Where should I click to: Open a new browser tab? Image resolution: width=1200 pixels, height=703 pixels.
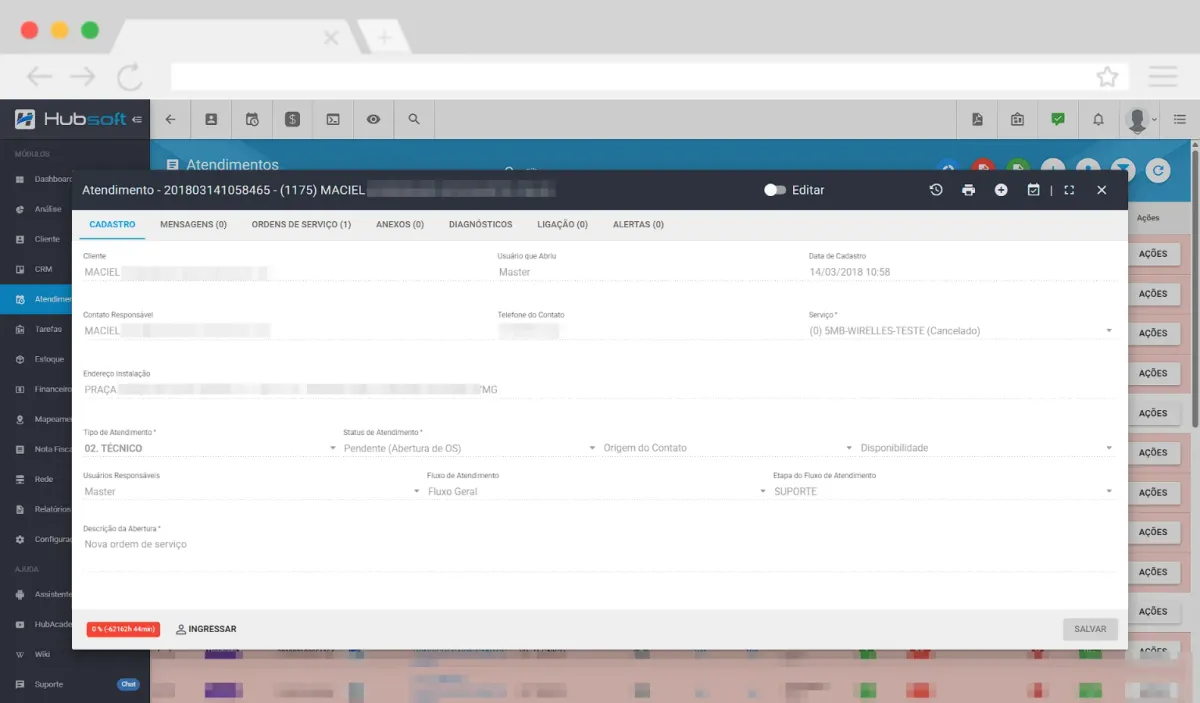pyautogui.click(x=383, y=38)
